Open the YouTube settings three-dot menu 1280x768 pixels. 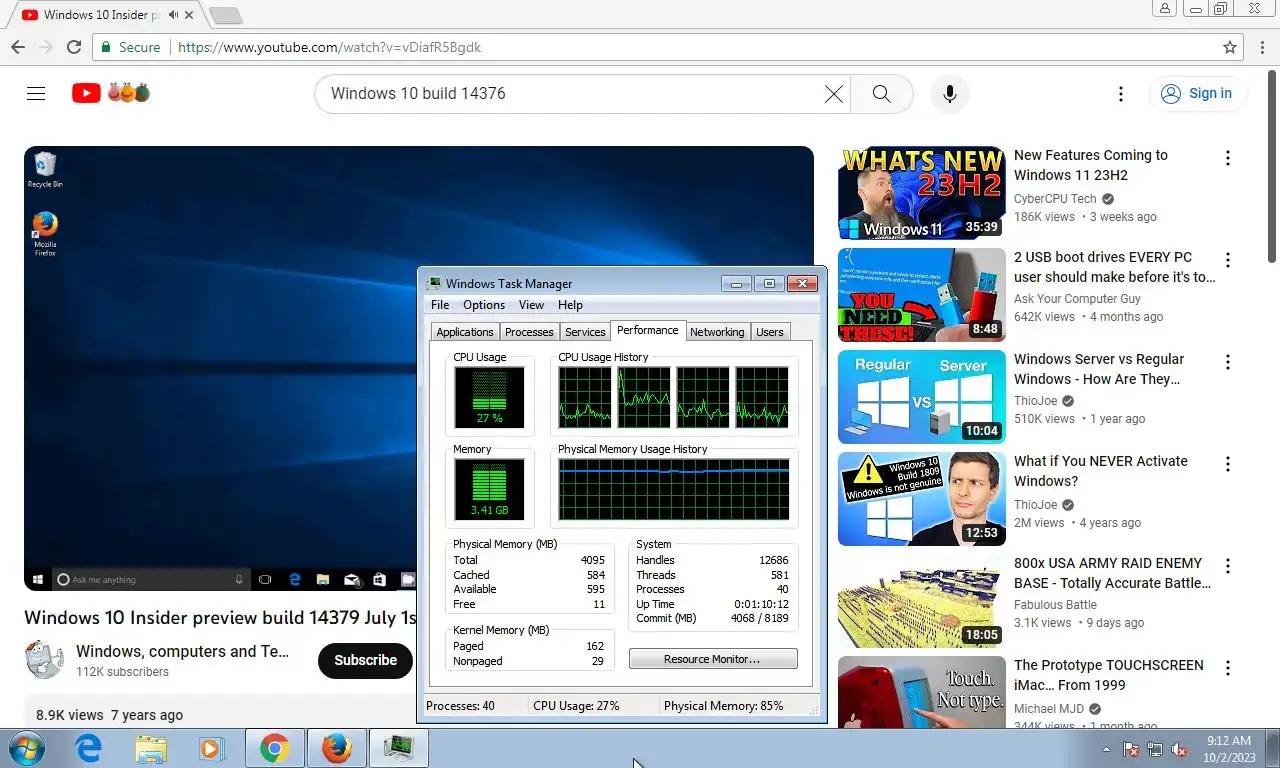[x=1121, y=94]
